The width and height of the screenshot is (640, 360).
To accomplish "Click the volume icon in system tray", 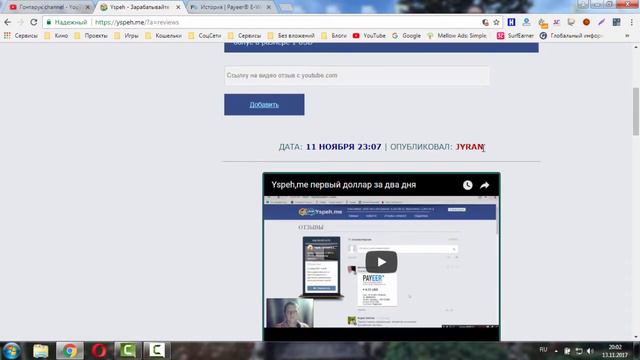I will [x=590, y=351].
